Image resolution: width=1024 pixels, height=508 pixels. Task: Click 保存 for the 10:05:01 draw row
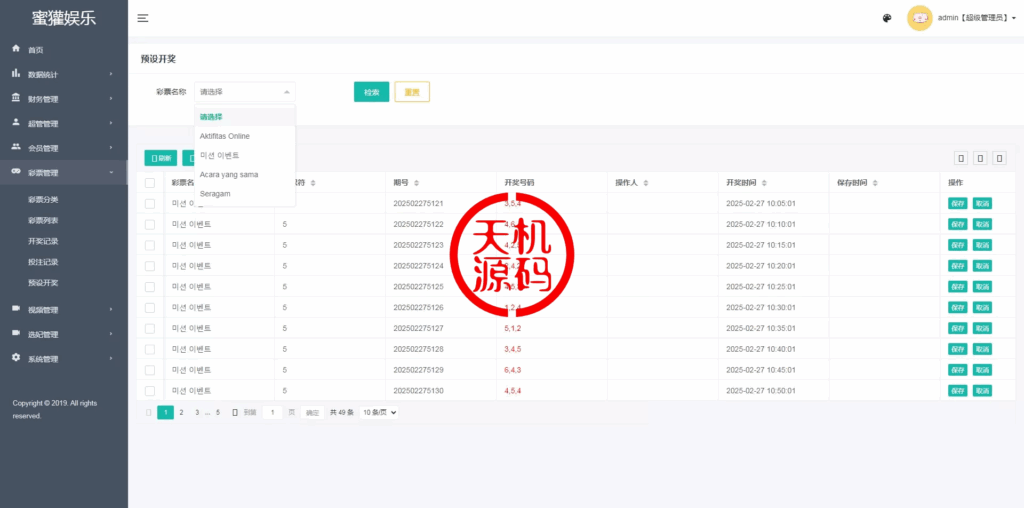(x=958, y=203)
